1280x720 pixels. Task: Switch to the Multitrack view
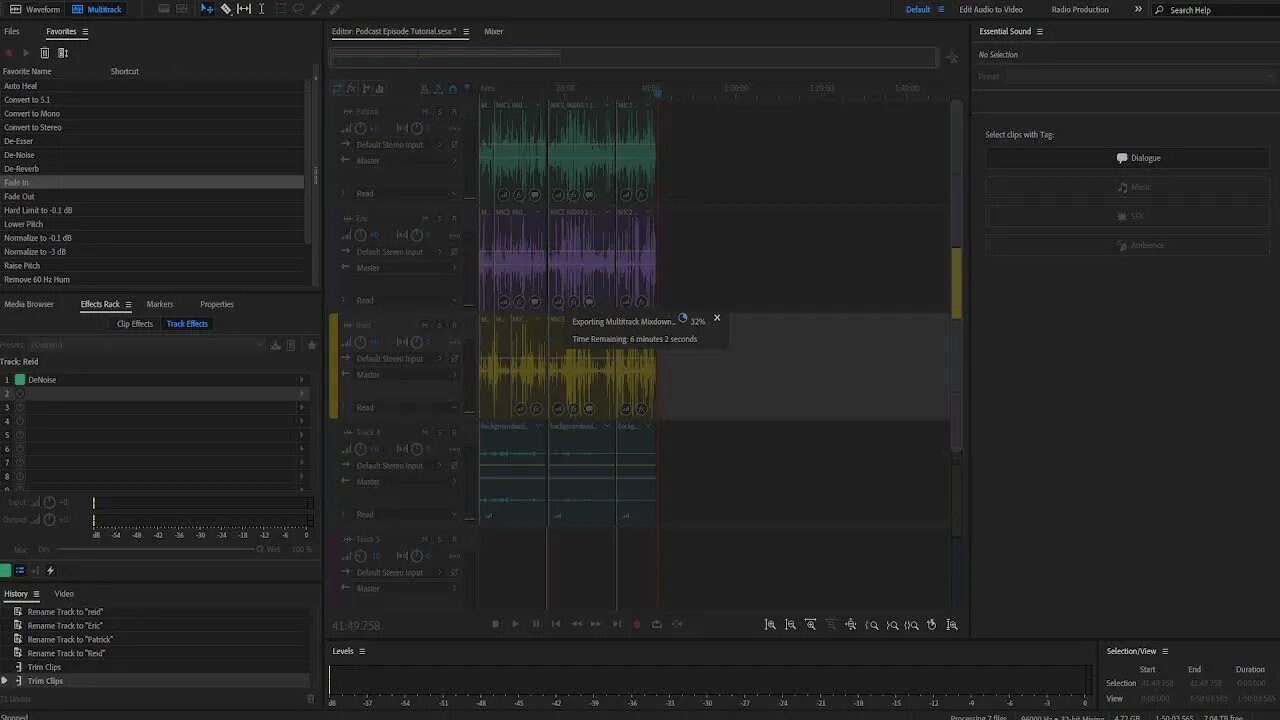pos(96,9)
